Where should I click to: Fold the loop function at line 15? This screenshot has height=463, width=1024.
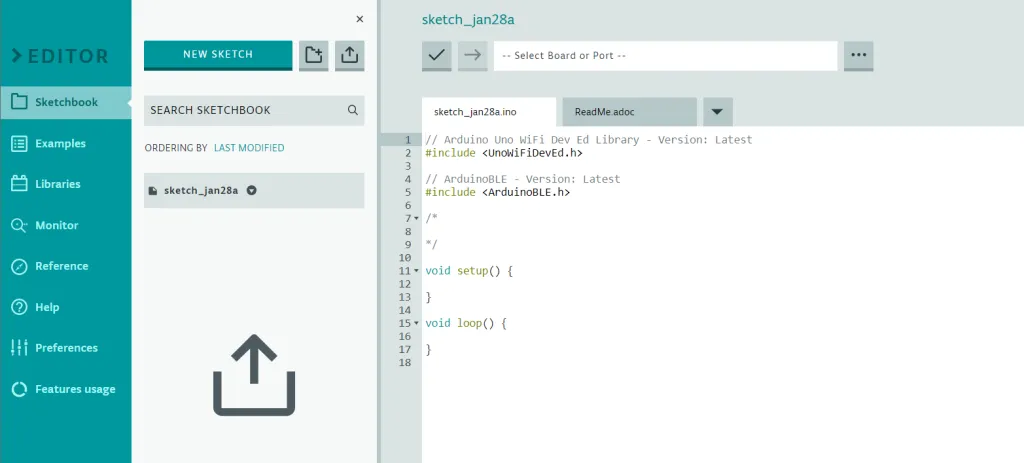[x=416, y=324]
